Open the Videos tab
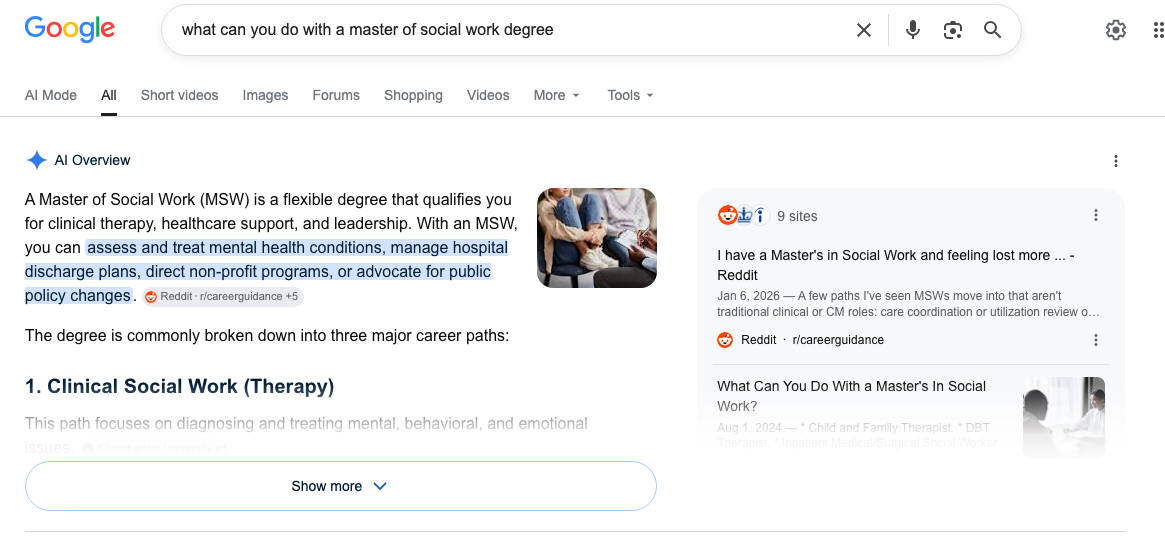The image size is (1165, 540). point(488,95)
